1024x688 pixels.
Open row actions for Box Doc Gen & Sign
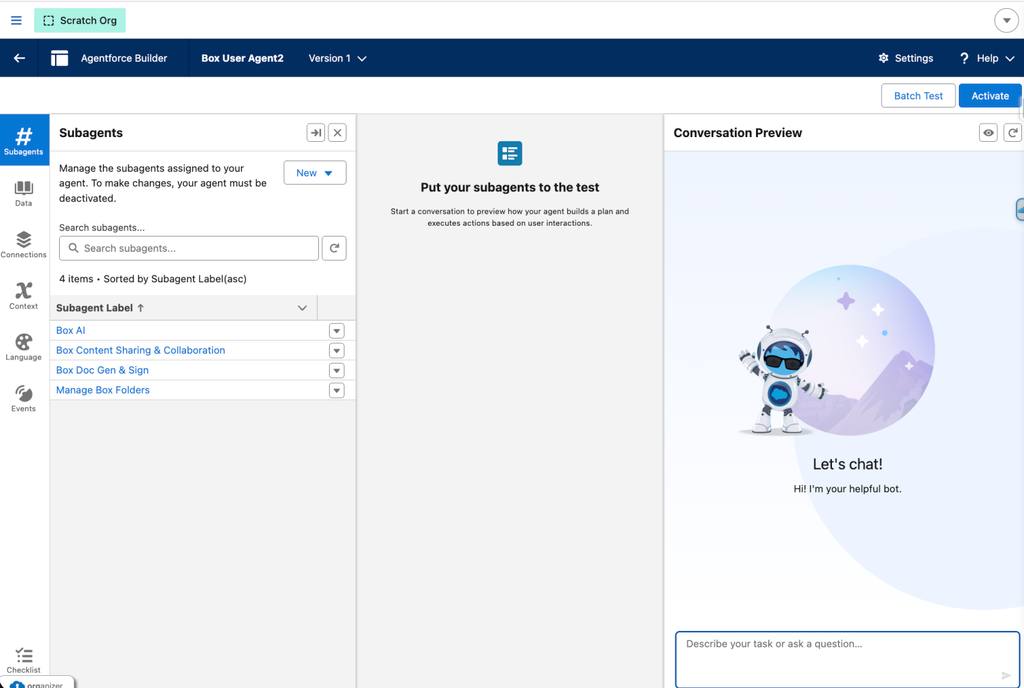point(336,371)
